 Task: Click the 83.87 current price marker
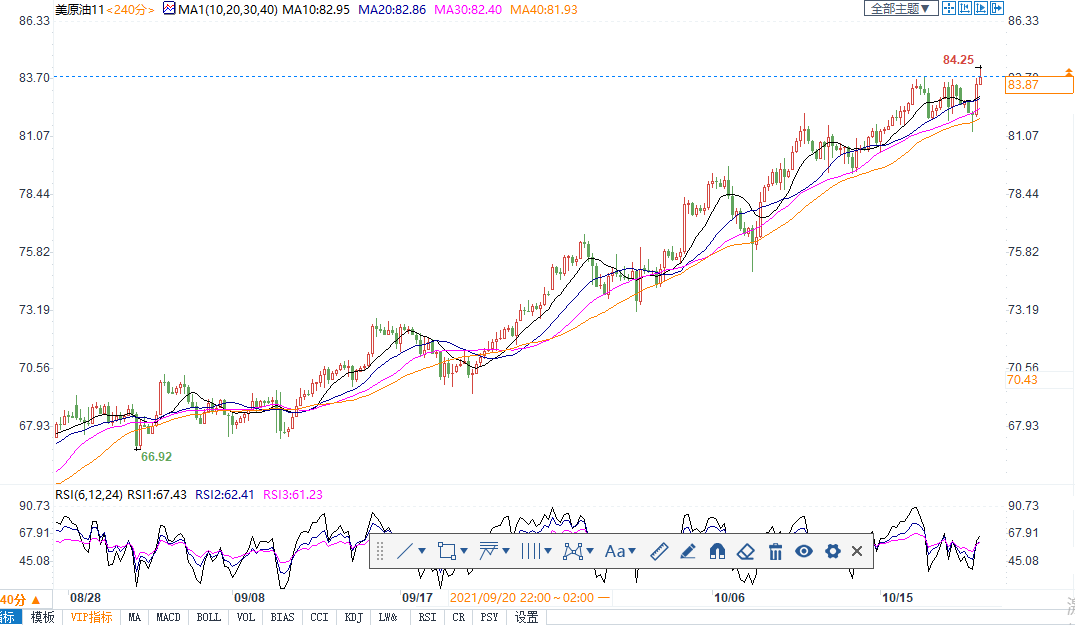point(1022,85)
